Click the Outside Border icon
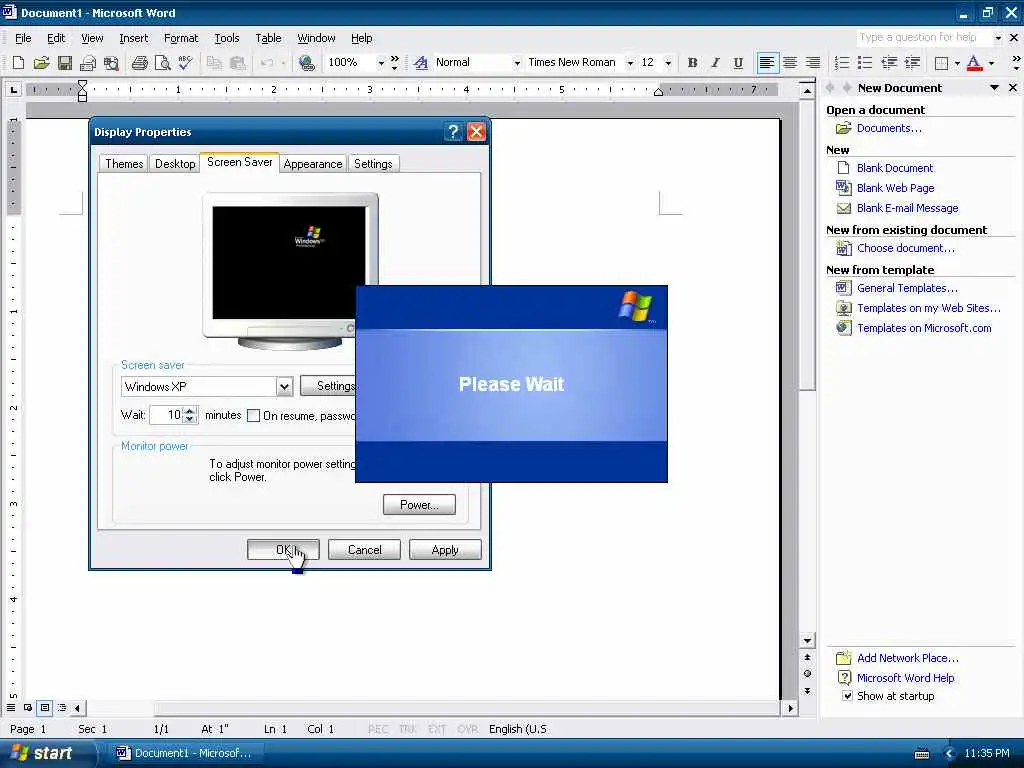Screen dimensions: 1024x768 click(x=941, y=63)
